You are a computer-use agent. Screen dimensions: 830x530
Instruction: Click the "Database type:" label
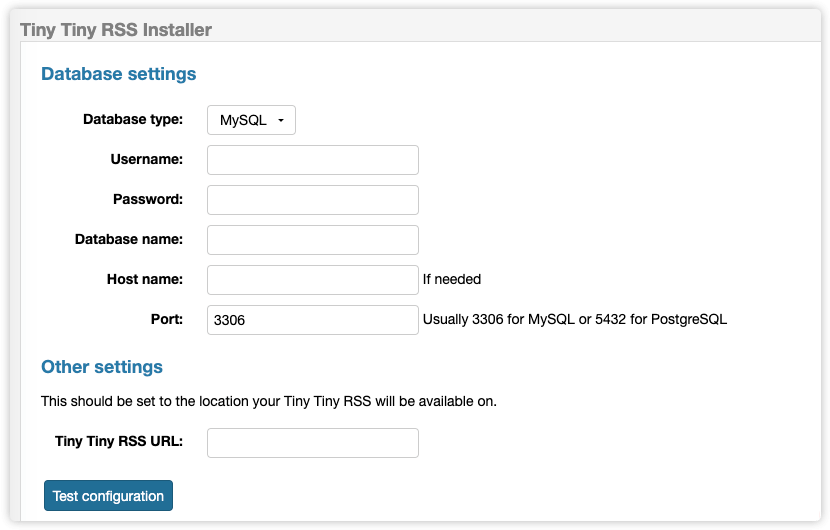[133, 119]
